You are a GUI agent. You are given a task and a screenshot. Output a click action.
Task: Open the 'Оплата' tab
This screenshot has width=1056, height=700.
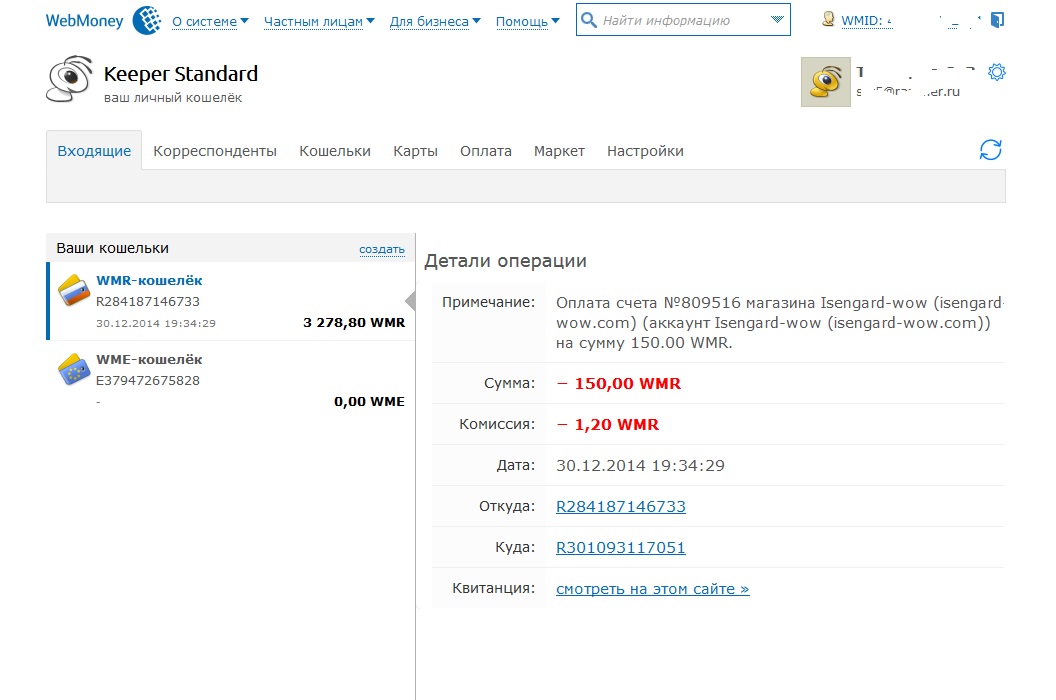click(x=486, y=151)
